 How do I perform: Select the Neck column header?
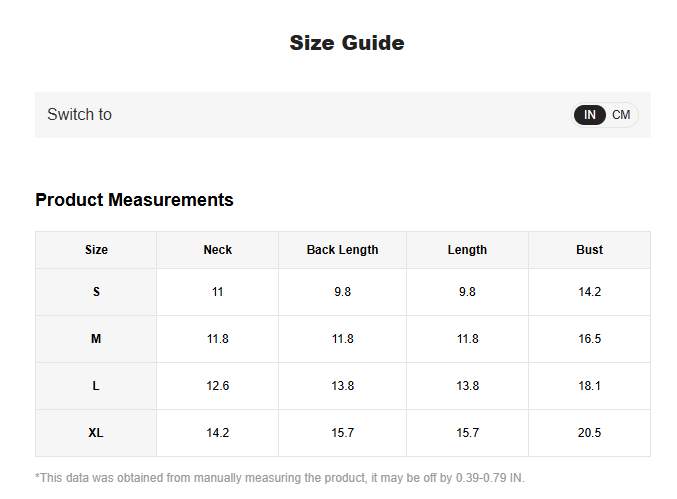[x=217, y=250]
